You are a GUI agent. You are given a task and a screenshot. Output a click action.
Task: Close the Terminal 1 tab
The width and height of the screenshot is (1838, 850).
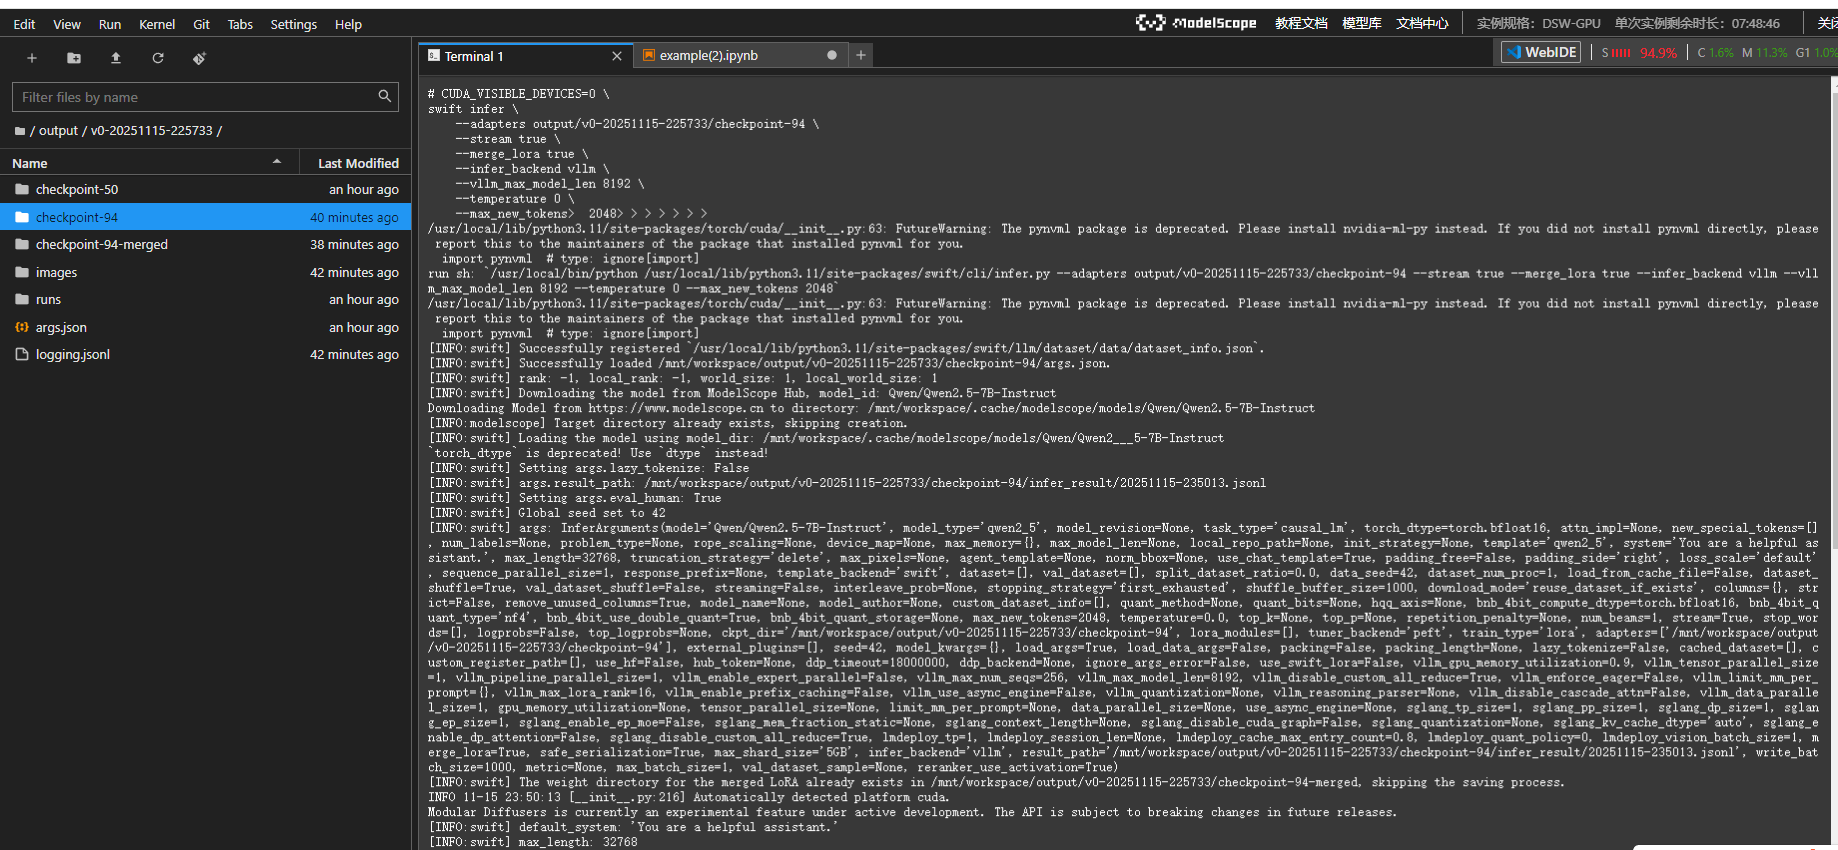pyautogui.click(x=617, y=56)
